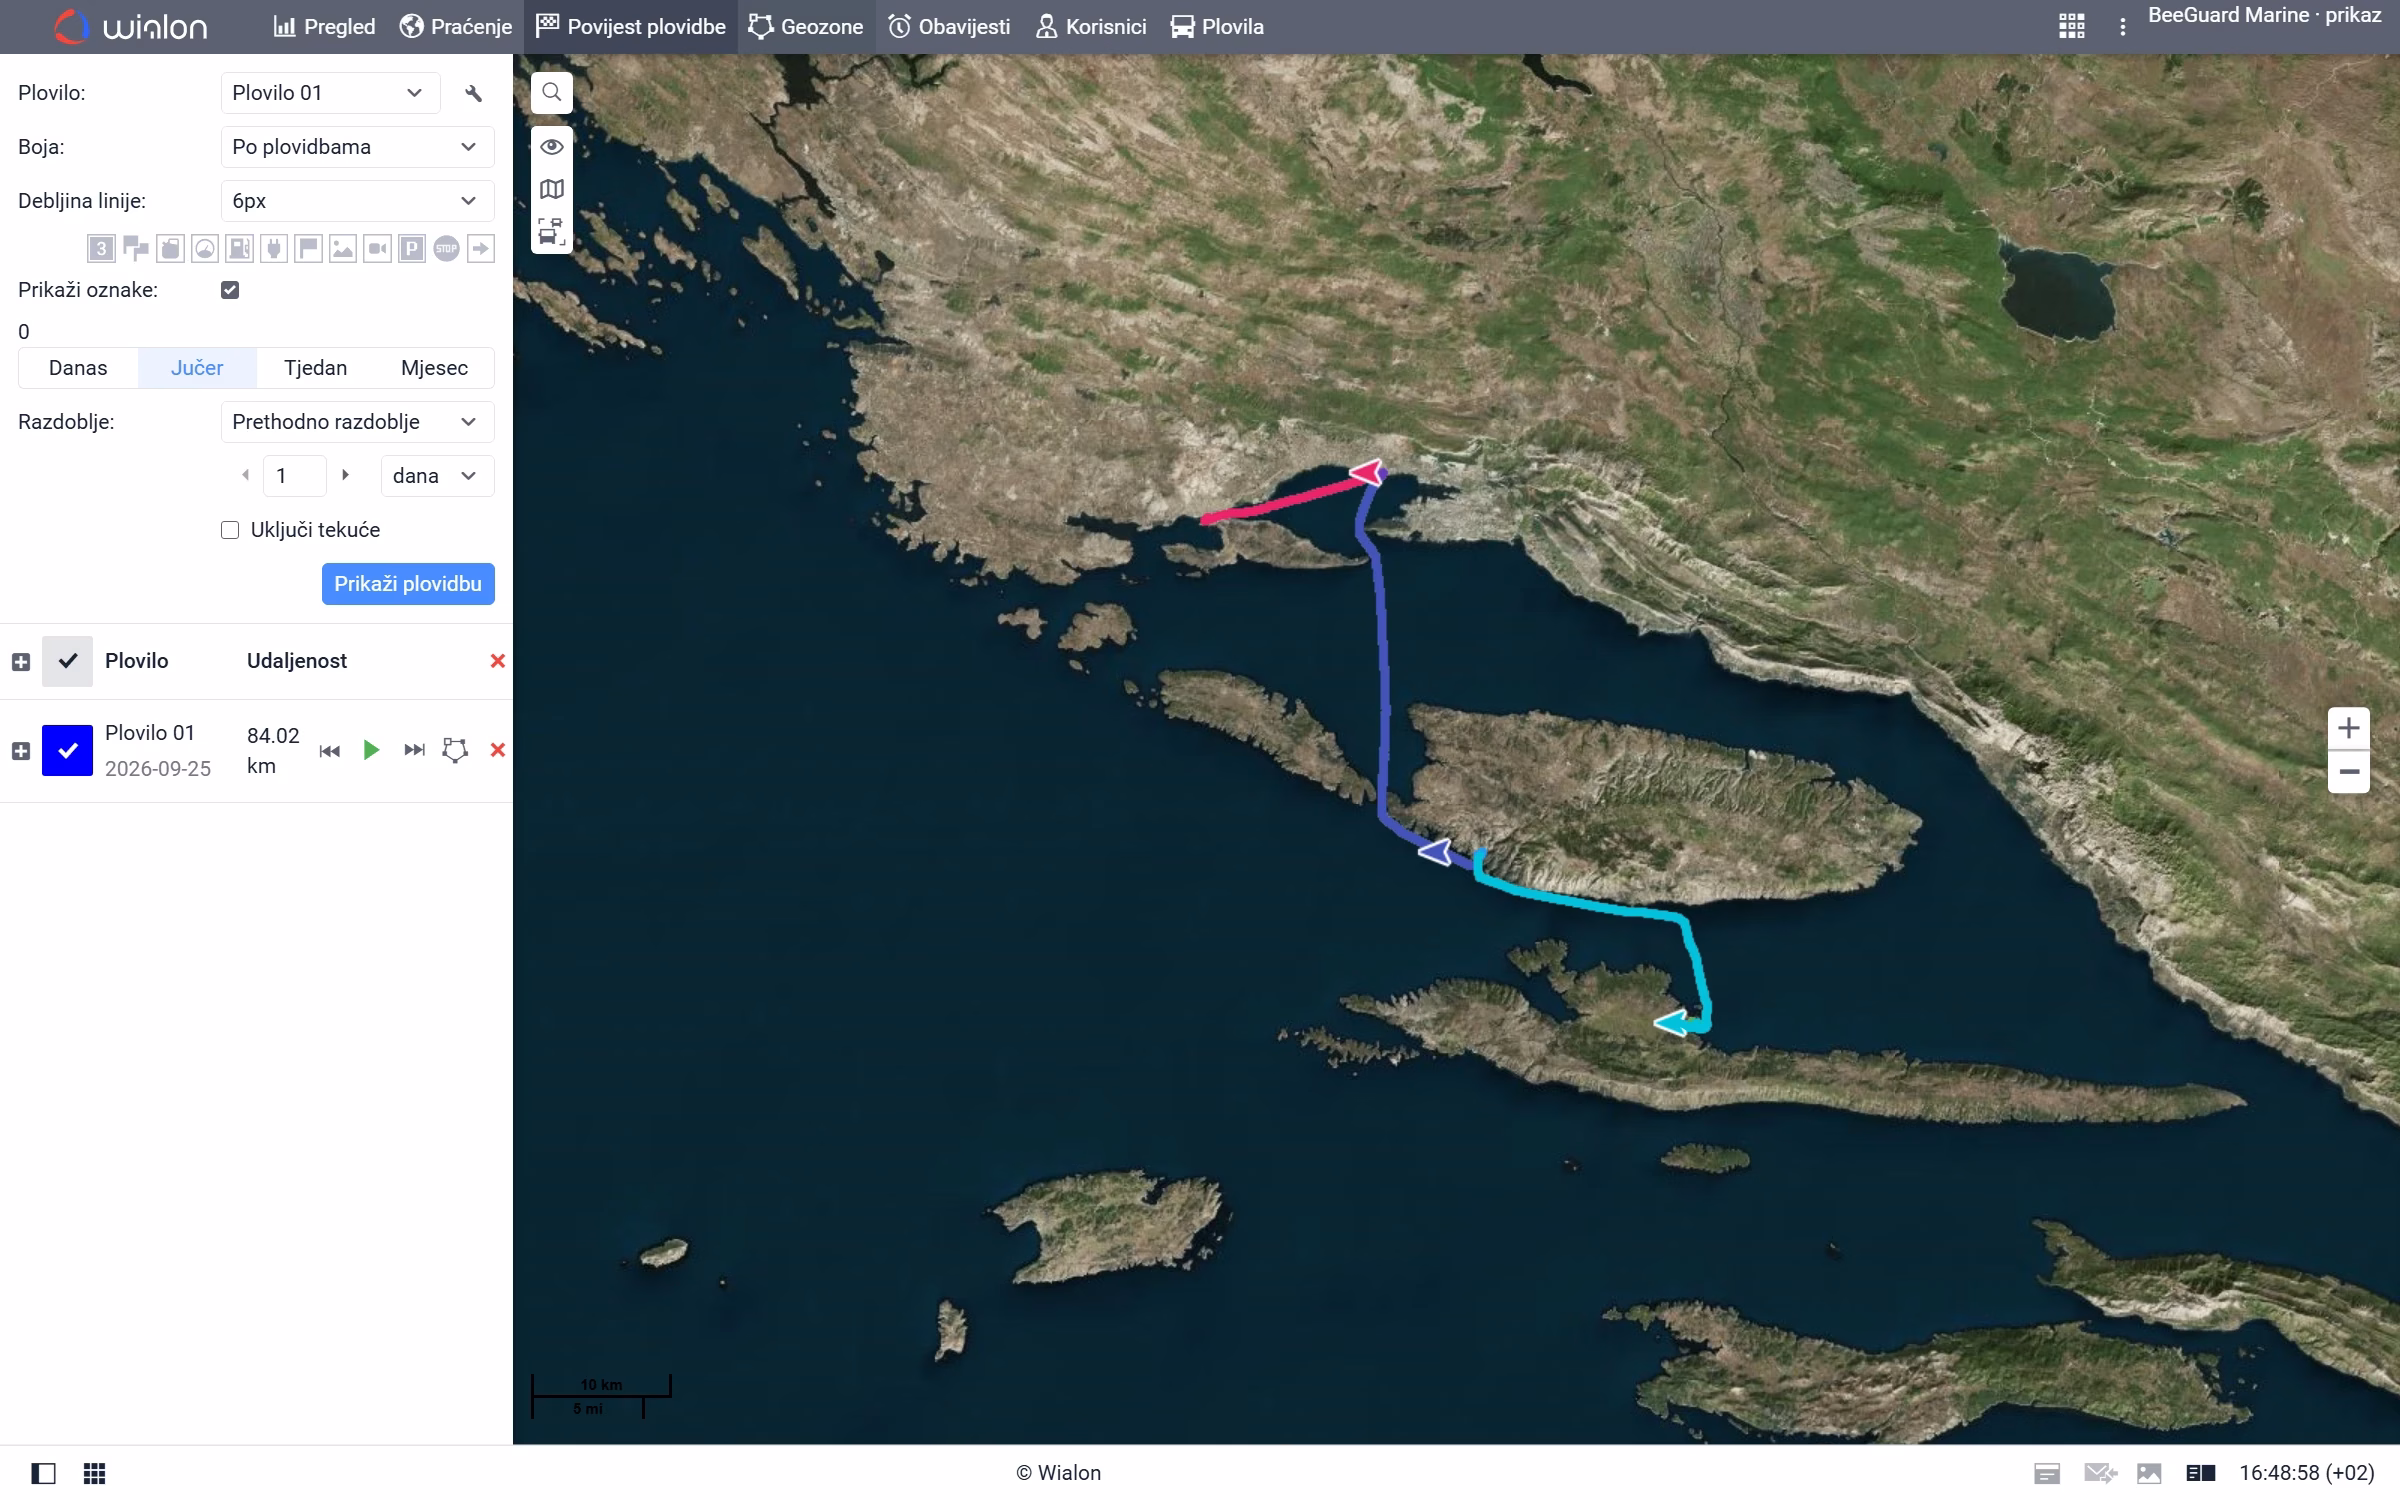This screenshot has width=2400, height=1500.
Task: Click the period count input field
Action: click(295, 476)
